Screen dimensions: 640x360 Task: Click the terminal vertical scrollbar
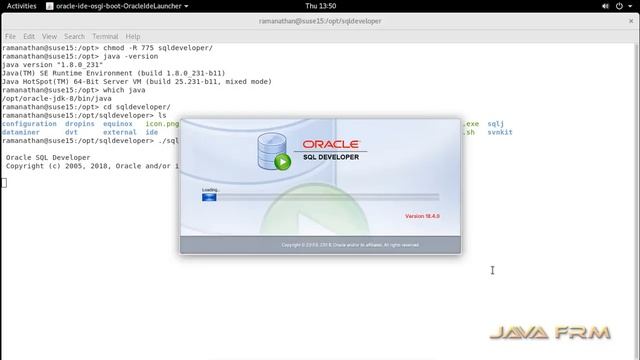click(x=637, y=202)
